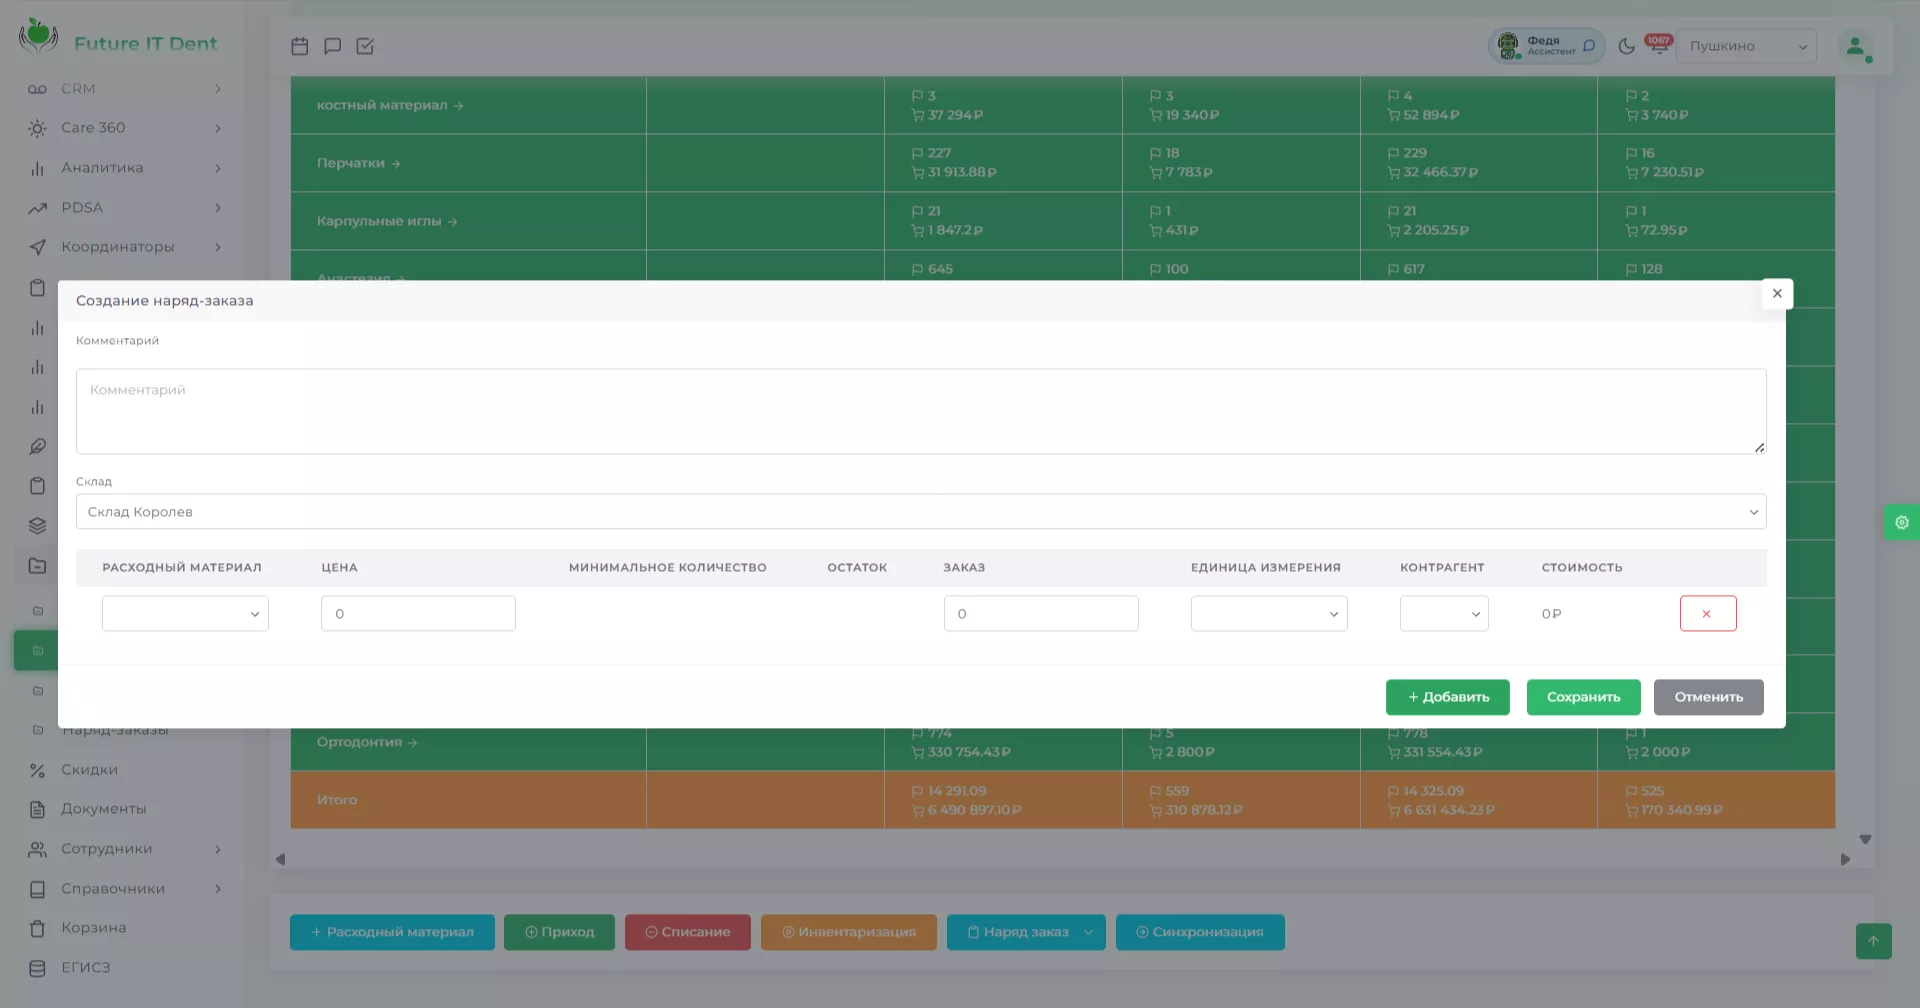Click the layers stack icon in sidebar
The image size is (1920, 1008).
tap(37, 526)
